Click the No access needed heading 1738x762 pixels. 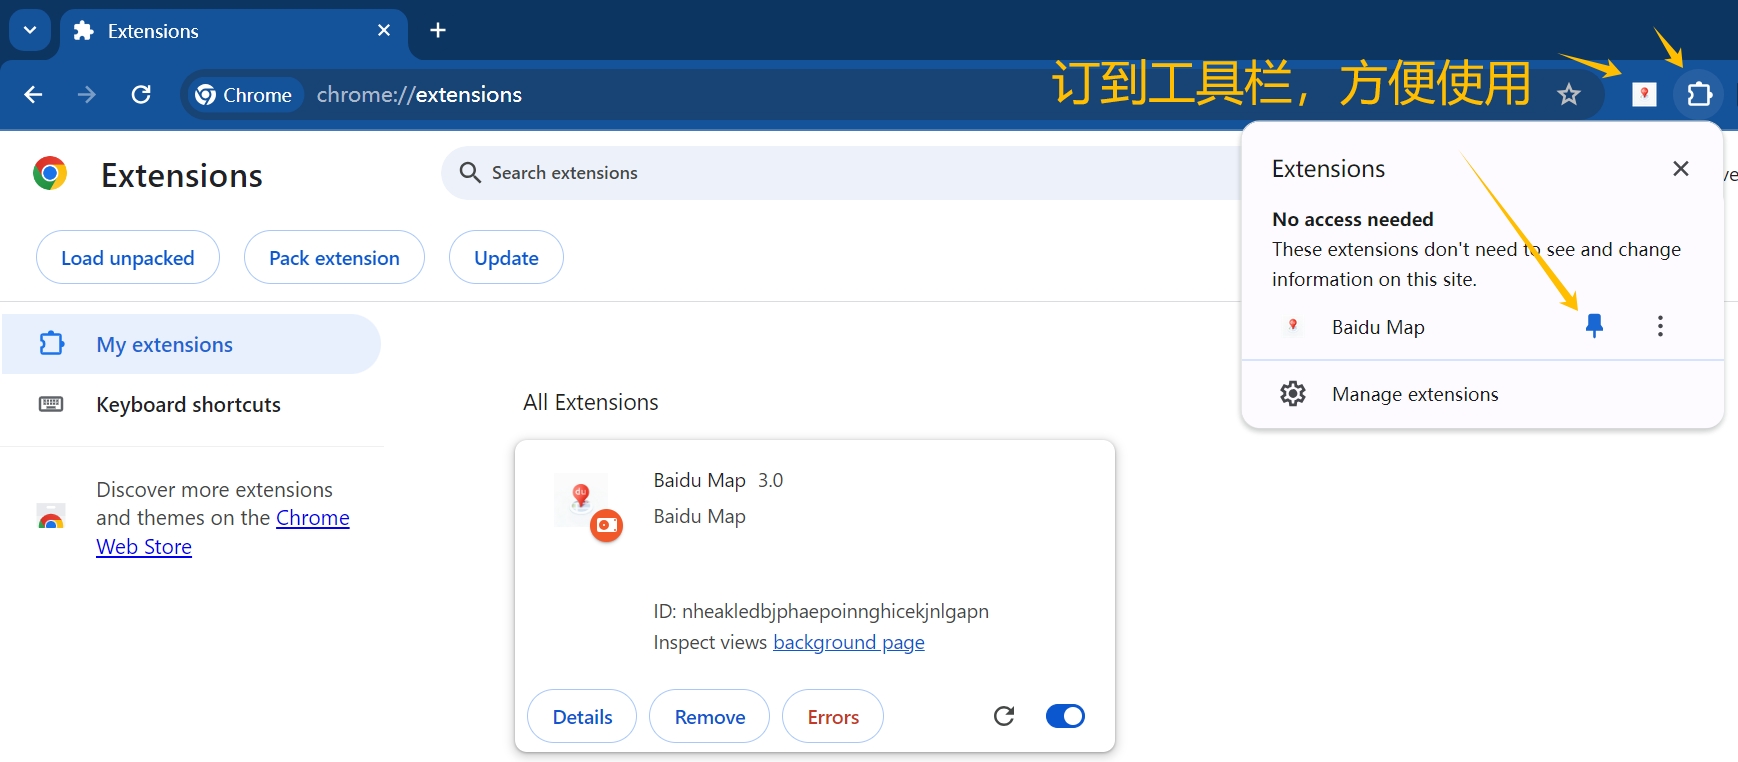(x=1352, y=219)
